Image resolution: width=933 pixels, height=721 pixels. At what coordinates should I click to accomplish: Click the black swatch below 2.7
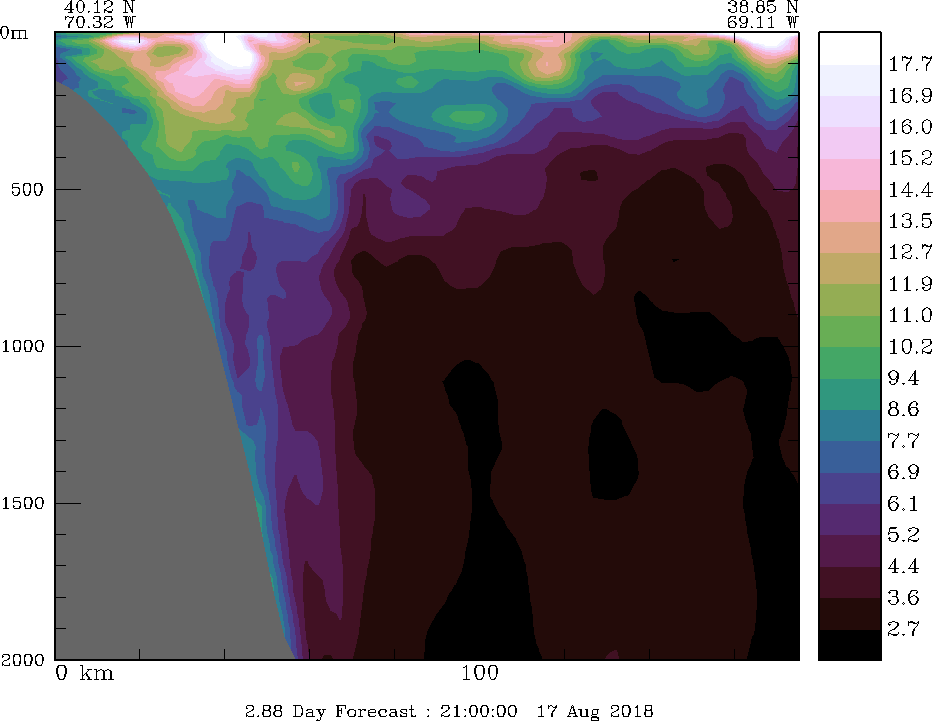pyautogui.click(x=849, y=644)
